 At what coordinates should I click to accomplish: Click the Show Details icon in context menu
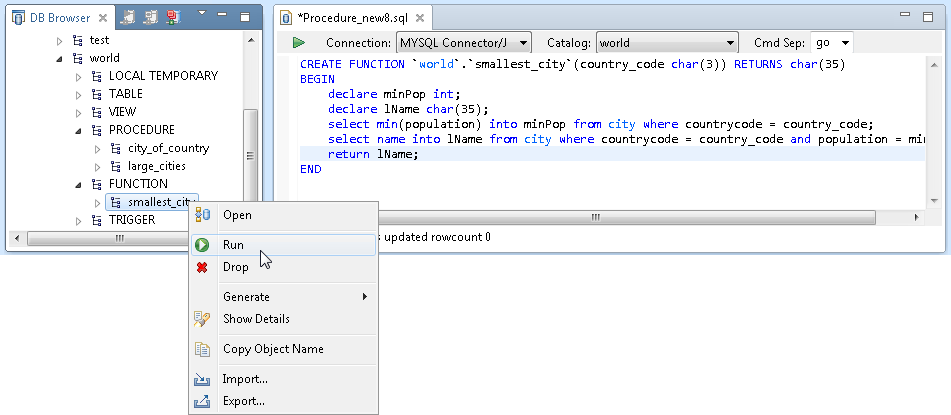202,319
